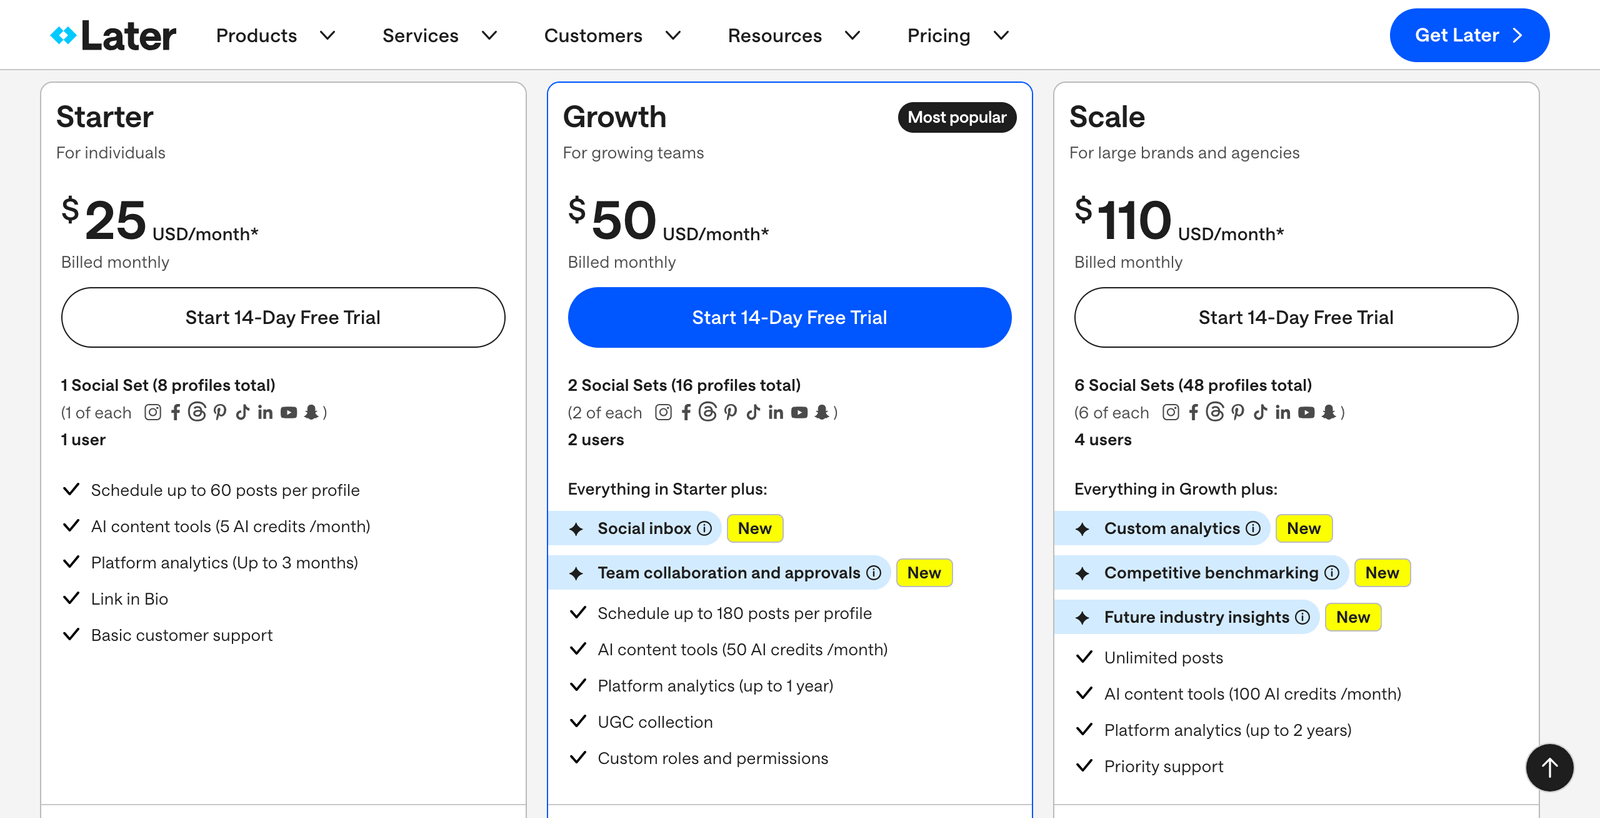Select the Instagram icon in the Starter plan
1600x818 pixels.
[x=152, y=412]
